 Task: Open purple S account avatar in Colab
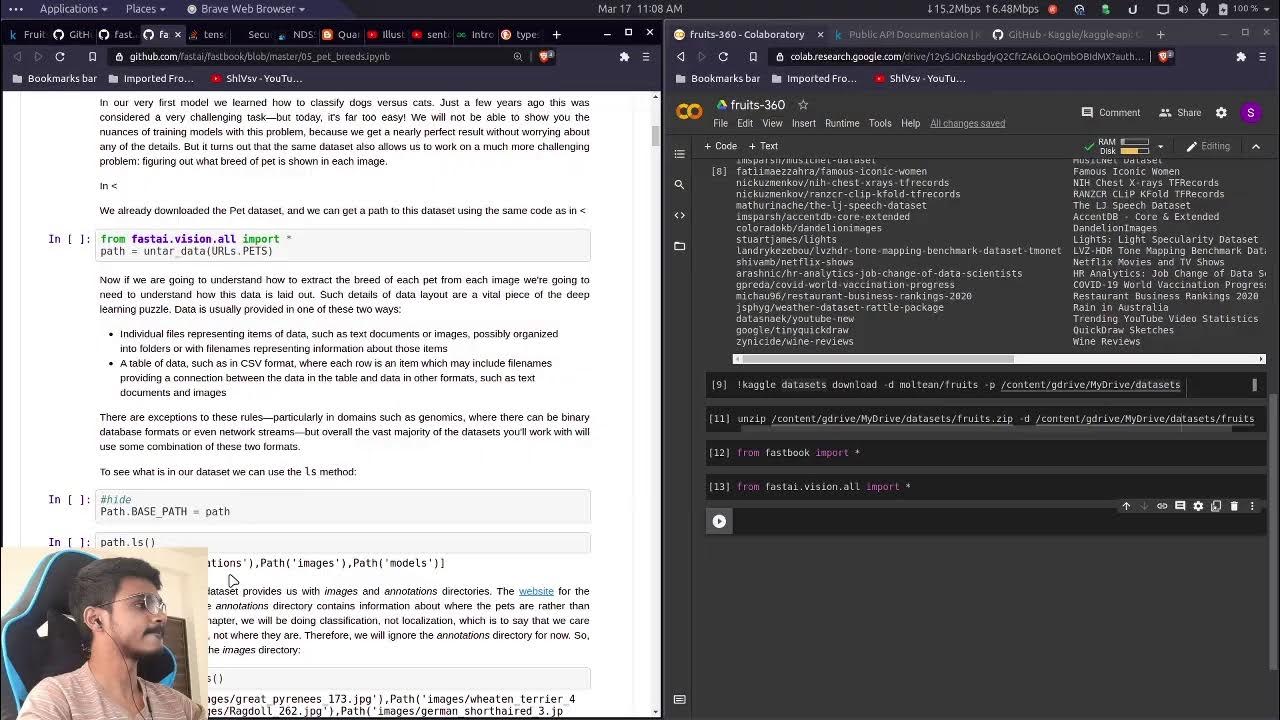point(1251,113)
